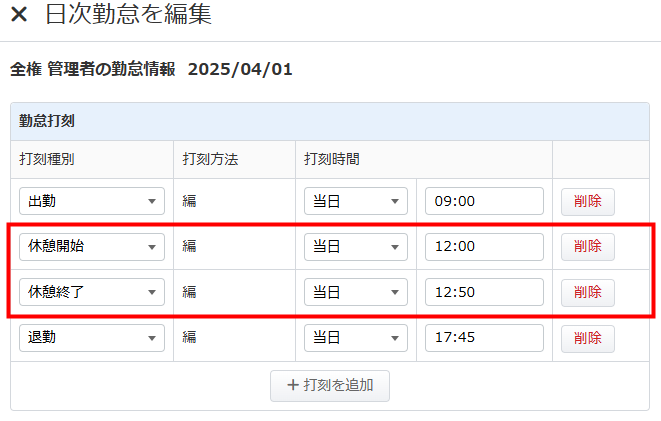The width and height of the screenshot is (661, 421).
Task: Delete the 休憩終了 punch row
Action: [x=588, y=292]
